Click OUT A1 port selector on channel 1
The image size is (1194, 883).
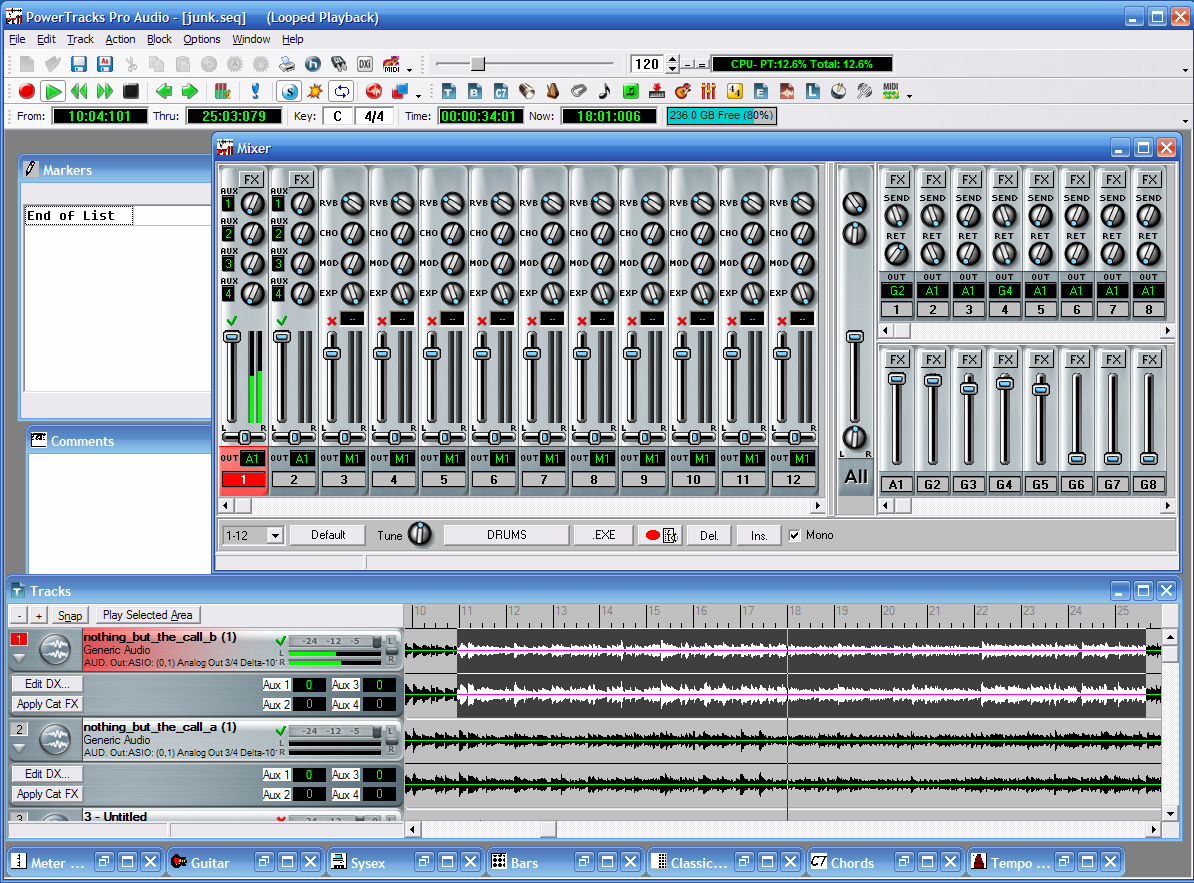click(x=253, y=458)
